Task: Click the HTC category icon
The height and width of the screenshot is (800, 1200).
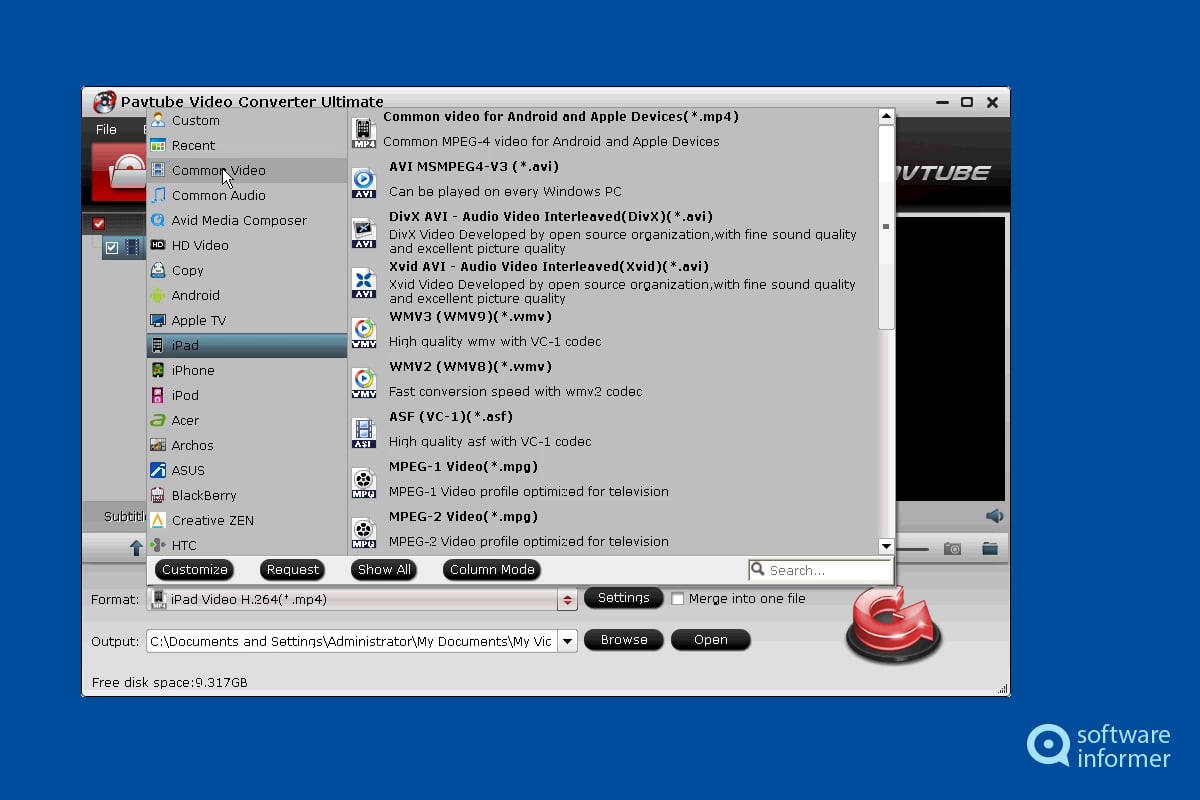Action: click(x=158, y=545)
